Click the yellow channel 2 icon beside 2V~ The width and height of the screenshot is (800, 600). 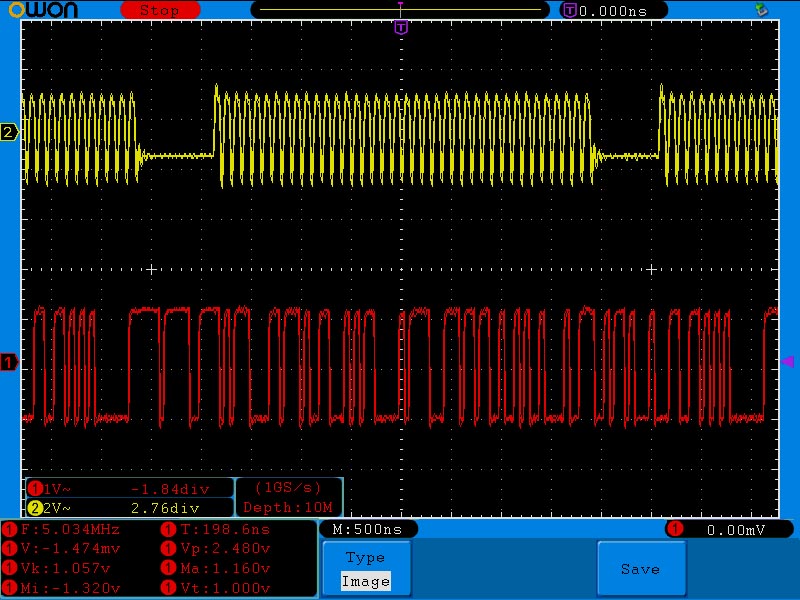(35, 508)
